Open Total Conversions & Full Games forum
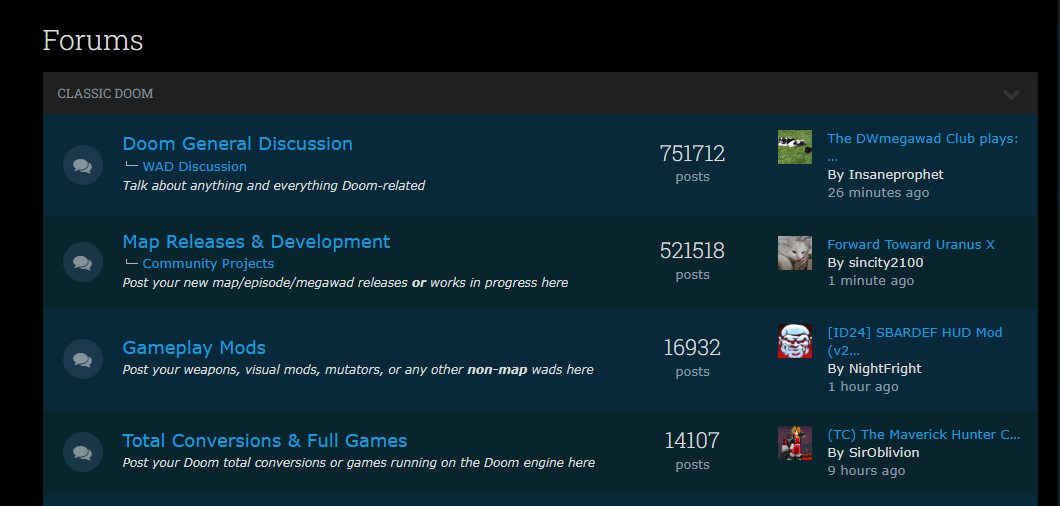The height and width of the screenshot is (506, 1060). point(264,441)
